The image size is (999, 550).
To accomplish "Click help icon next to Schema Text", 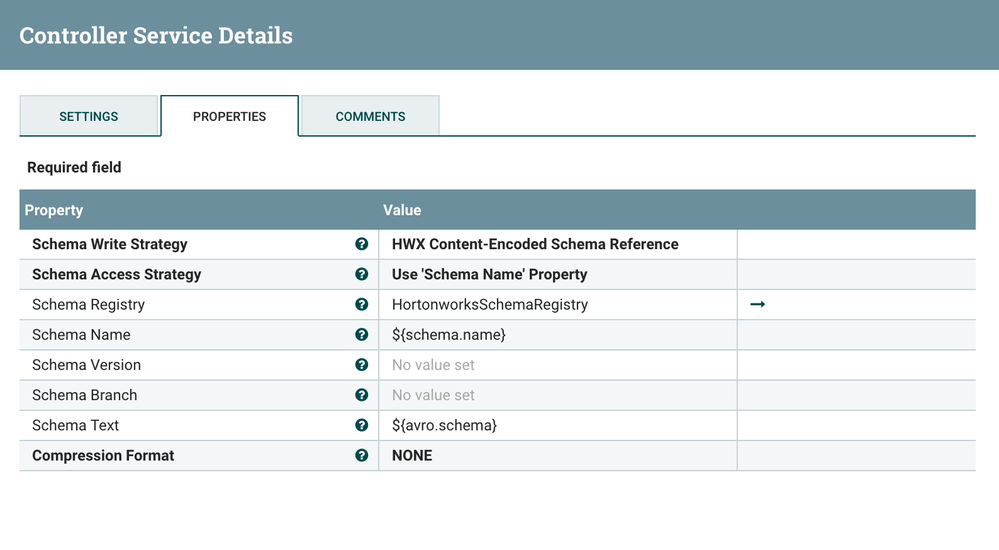I will tap(362, 425).
